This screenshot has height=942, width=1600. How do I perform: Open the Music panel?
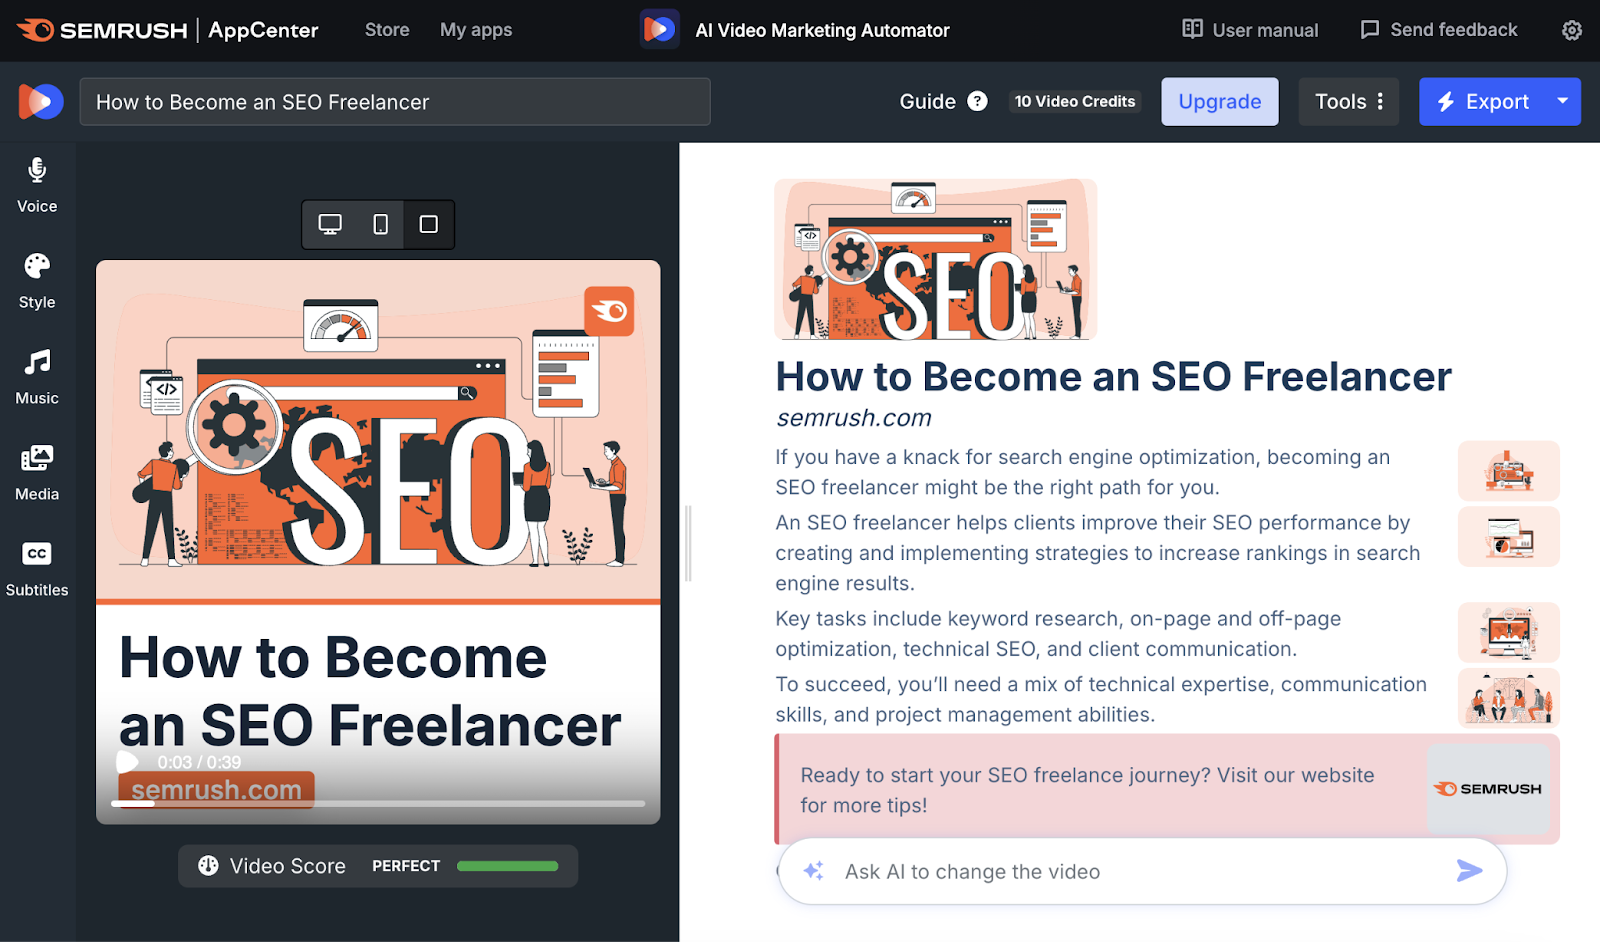click(37, 377)
